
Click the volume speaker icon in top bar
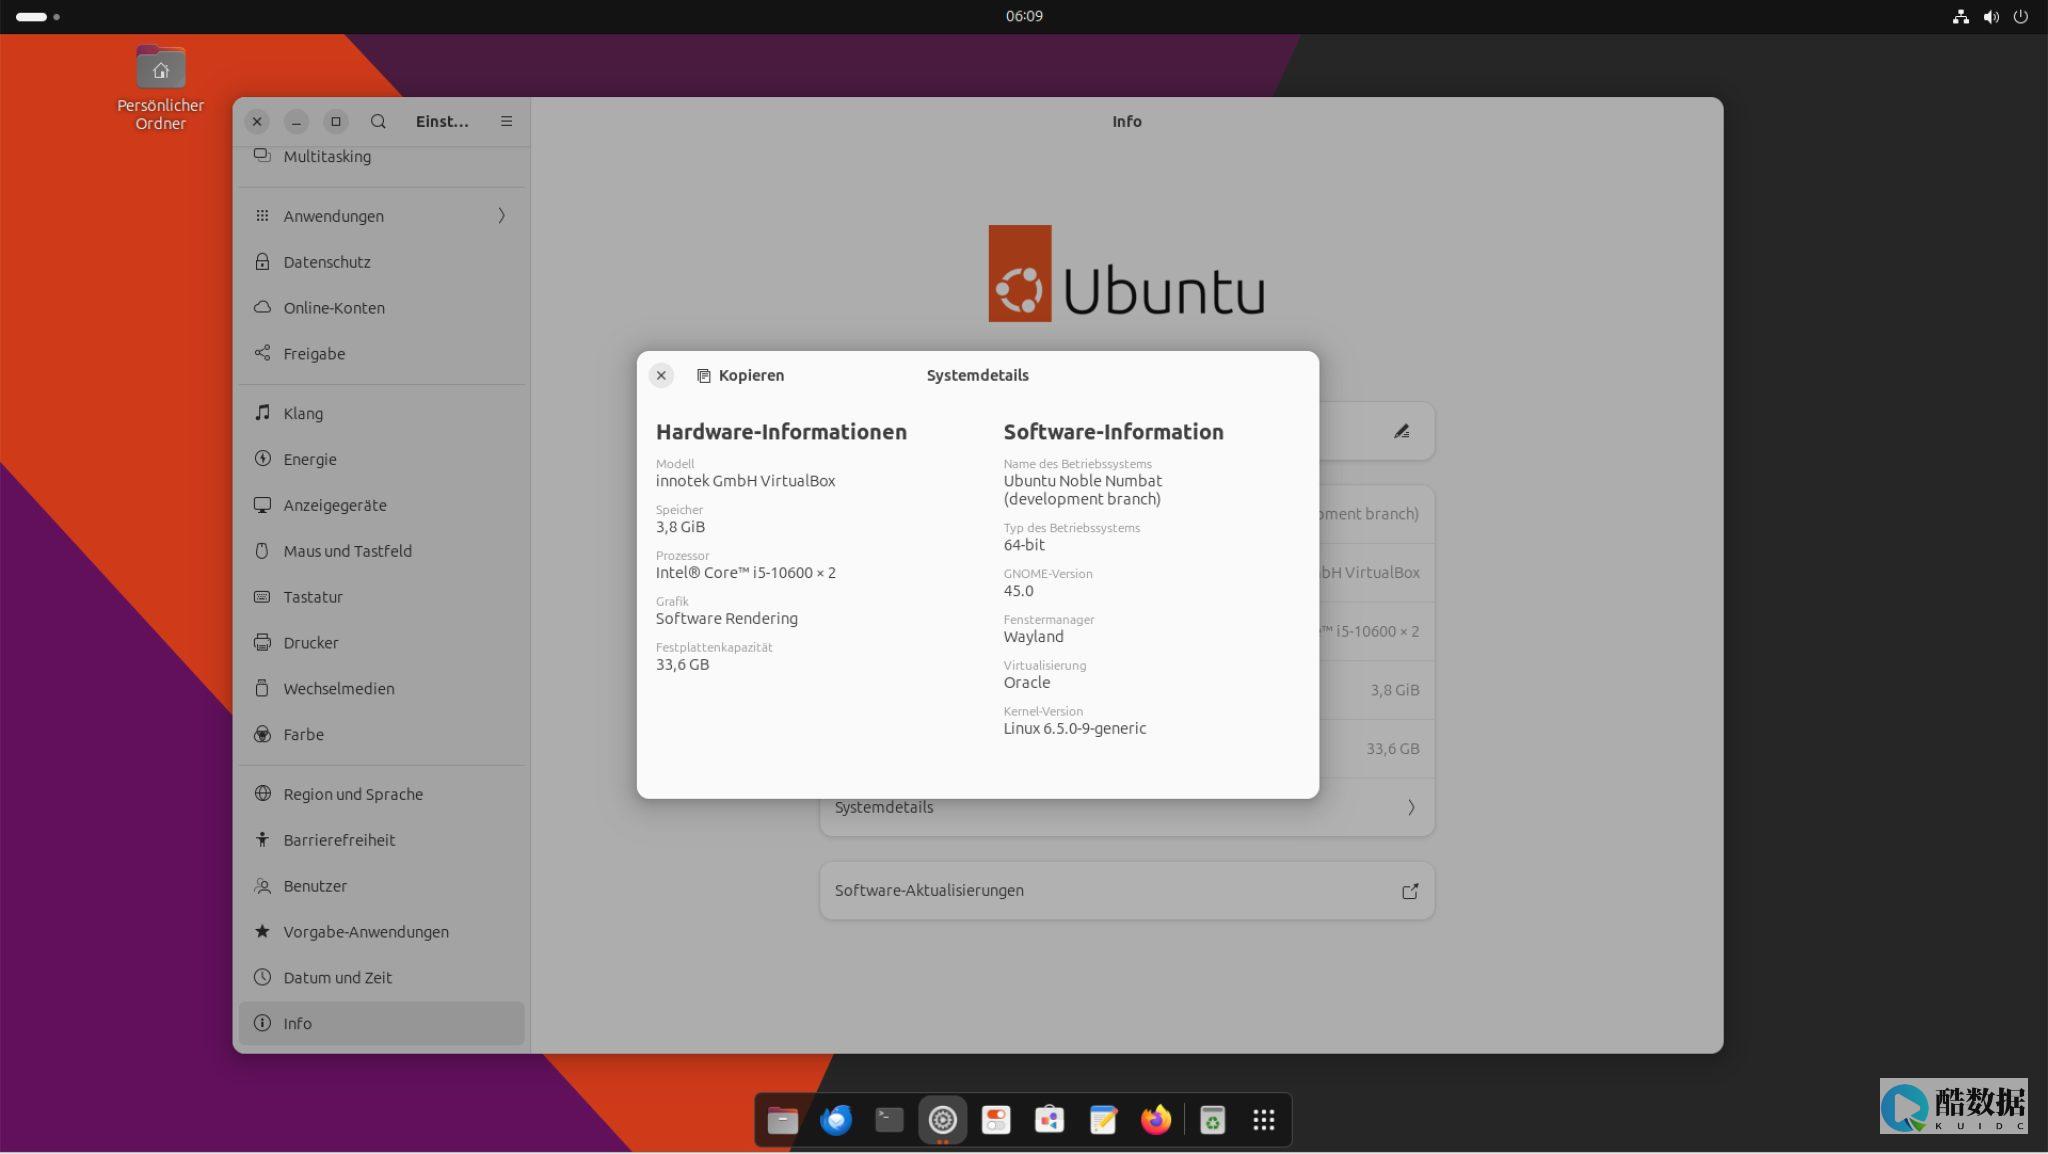coord(1991,16)
